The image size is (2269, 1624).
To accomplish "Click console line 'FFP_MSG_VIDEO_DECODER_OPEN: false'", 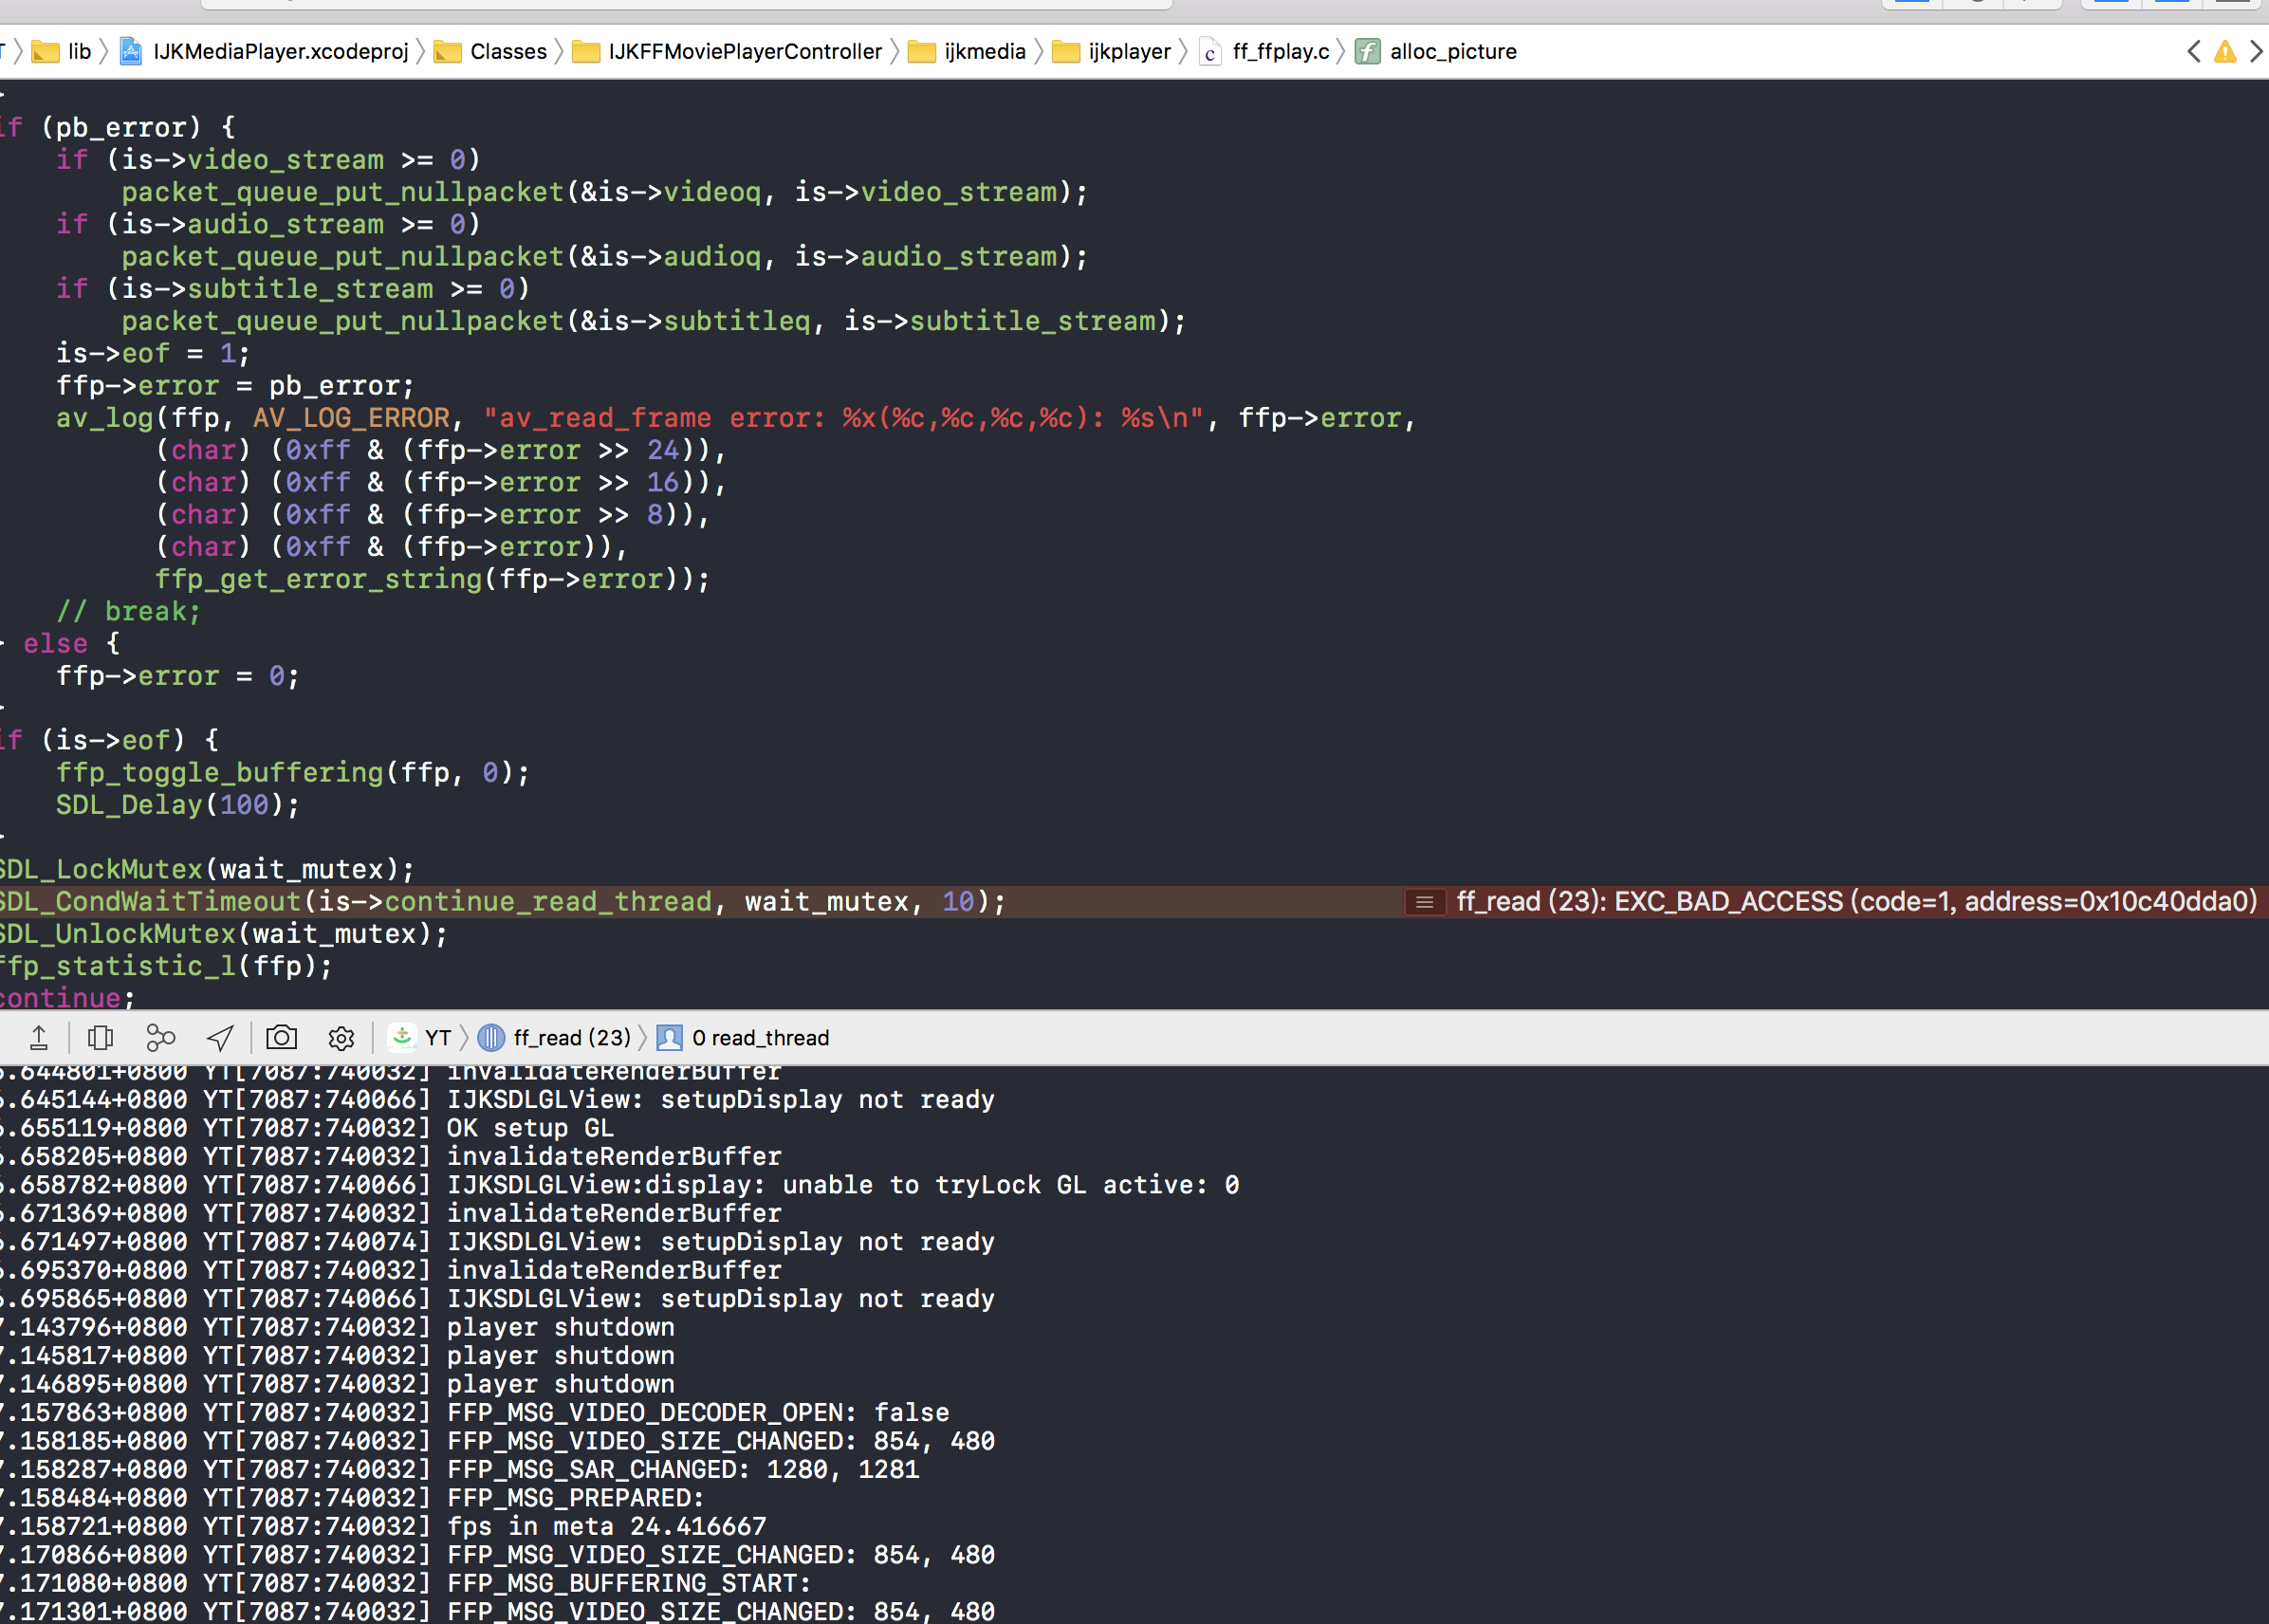I will (x=698, y=1413).
